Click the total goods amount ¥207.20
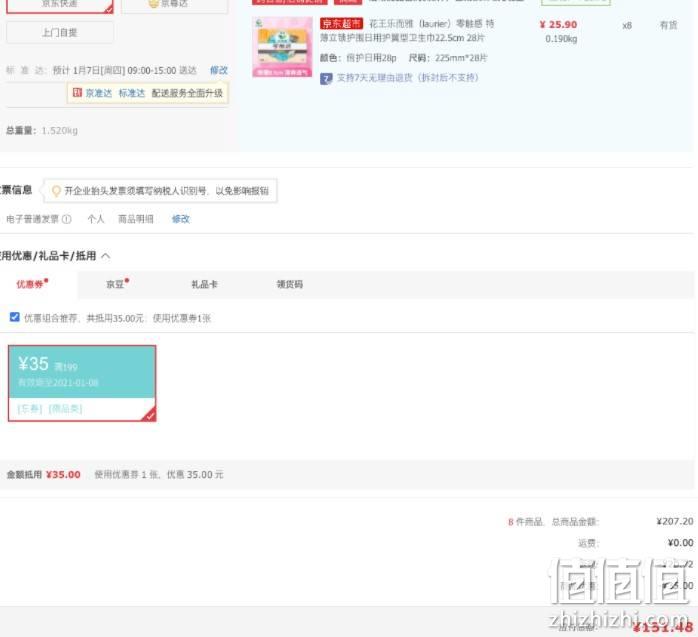This screenshot has width=698, height=637. [674, 521]
